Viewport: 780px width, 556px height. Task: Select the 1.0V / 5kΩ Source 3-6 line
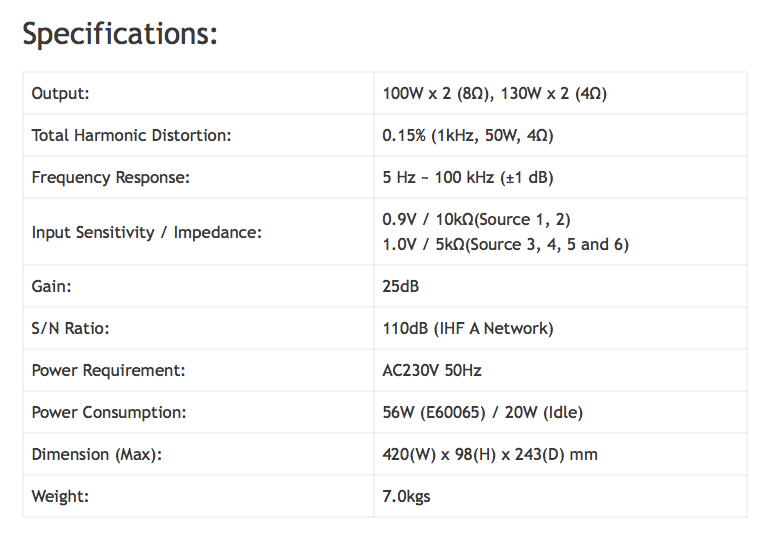pyautogui.click(x=505, y=244)
